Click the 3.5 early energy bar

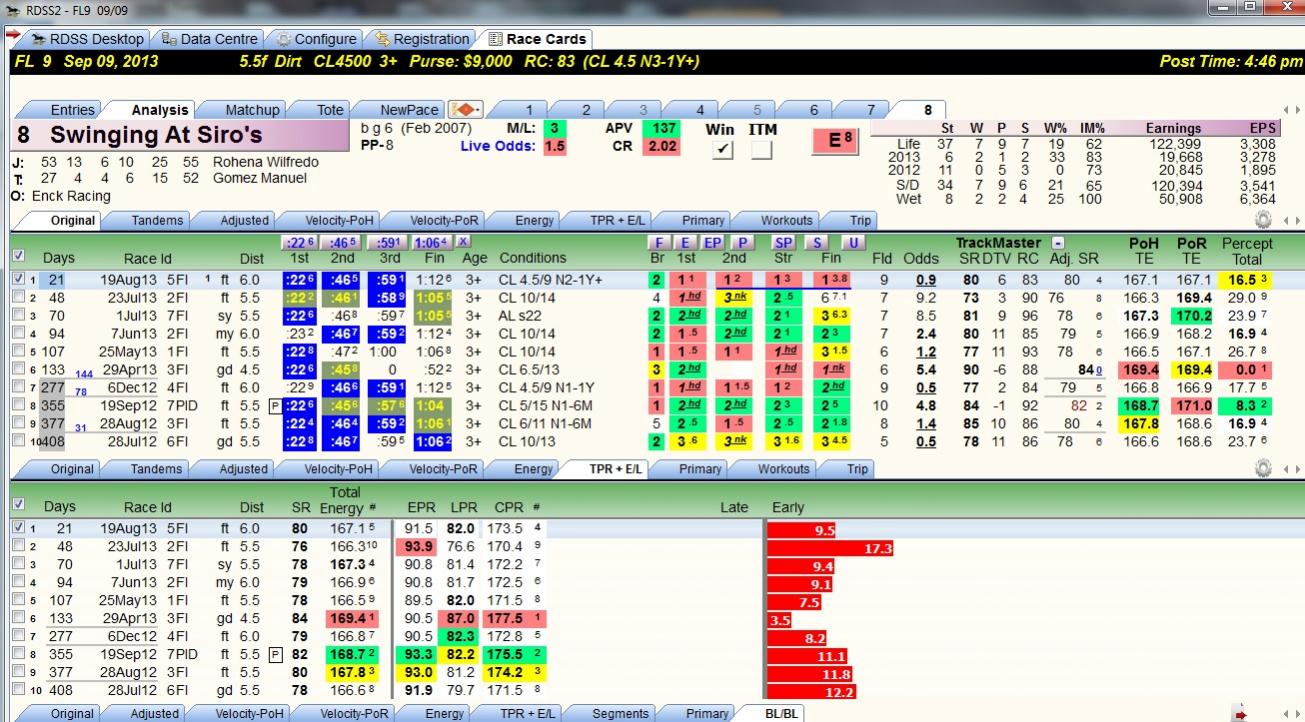coord(780,620)
